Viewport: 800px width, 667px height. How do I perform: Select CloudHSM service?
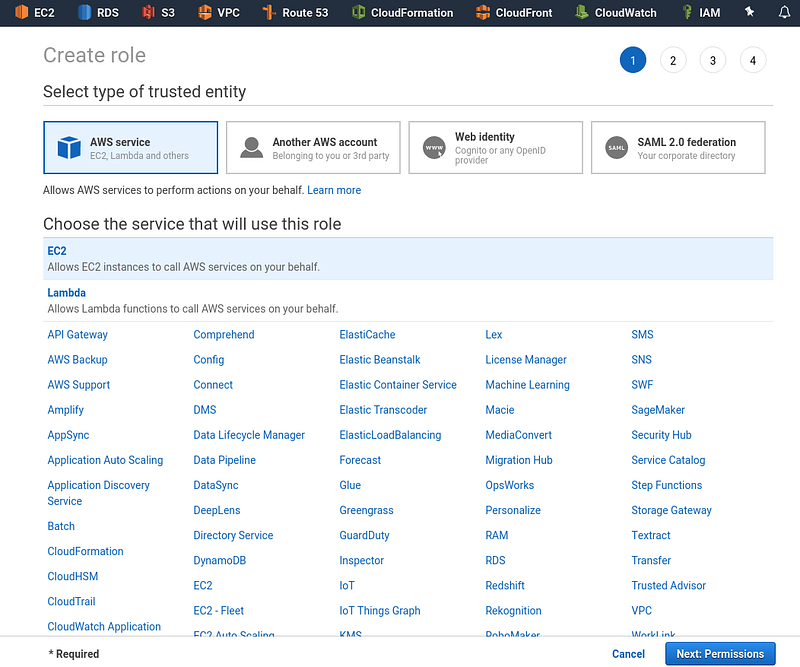[x=73, y=576]
